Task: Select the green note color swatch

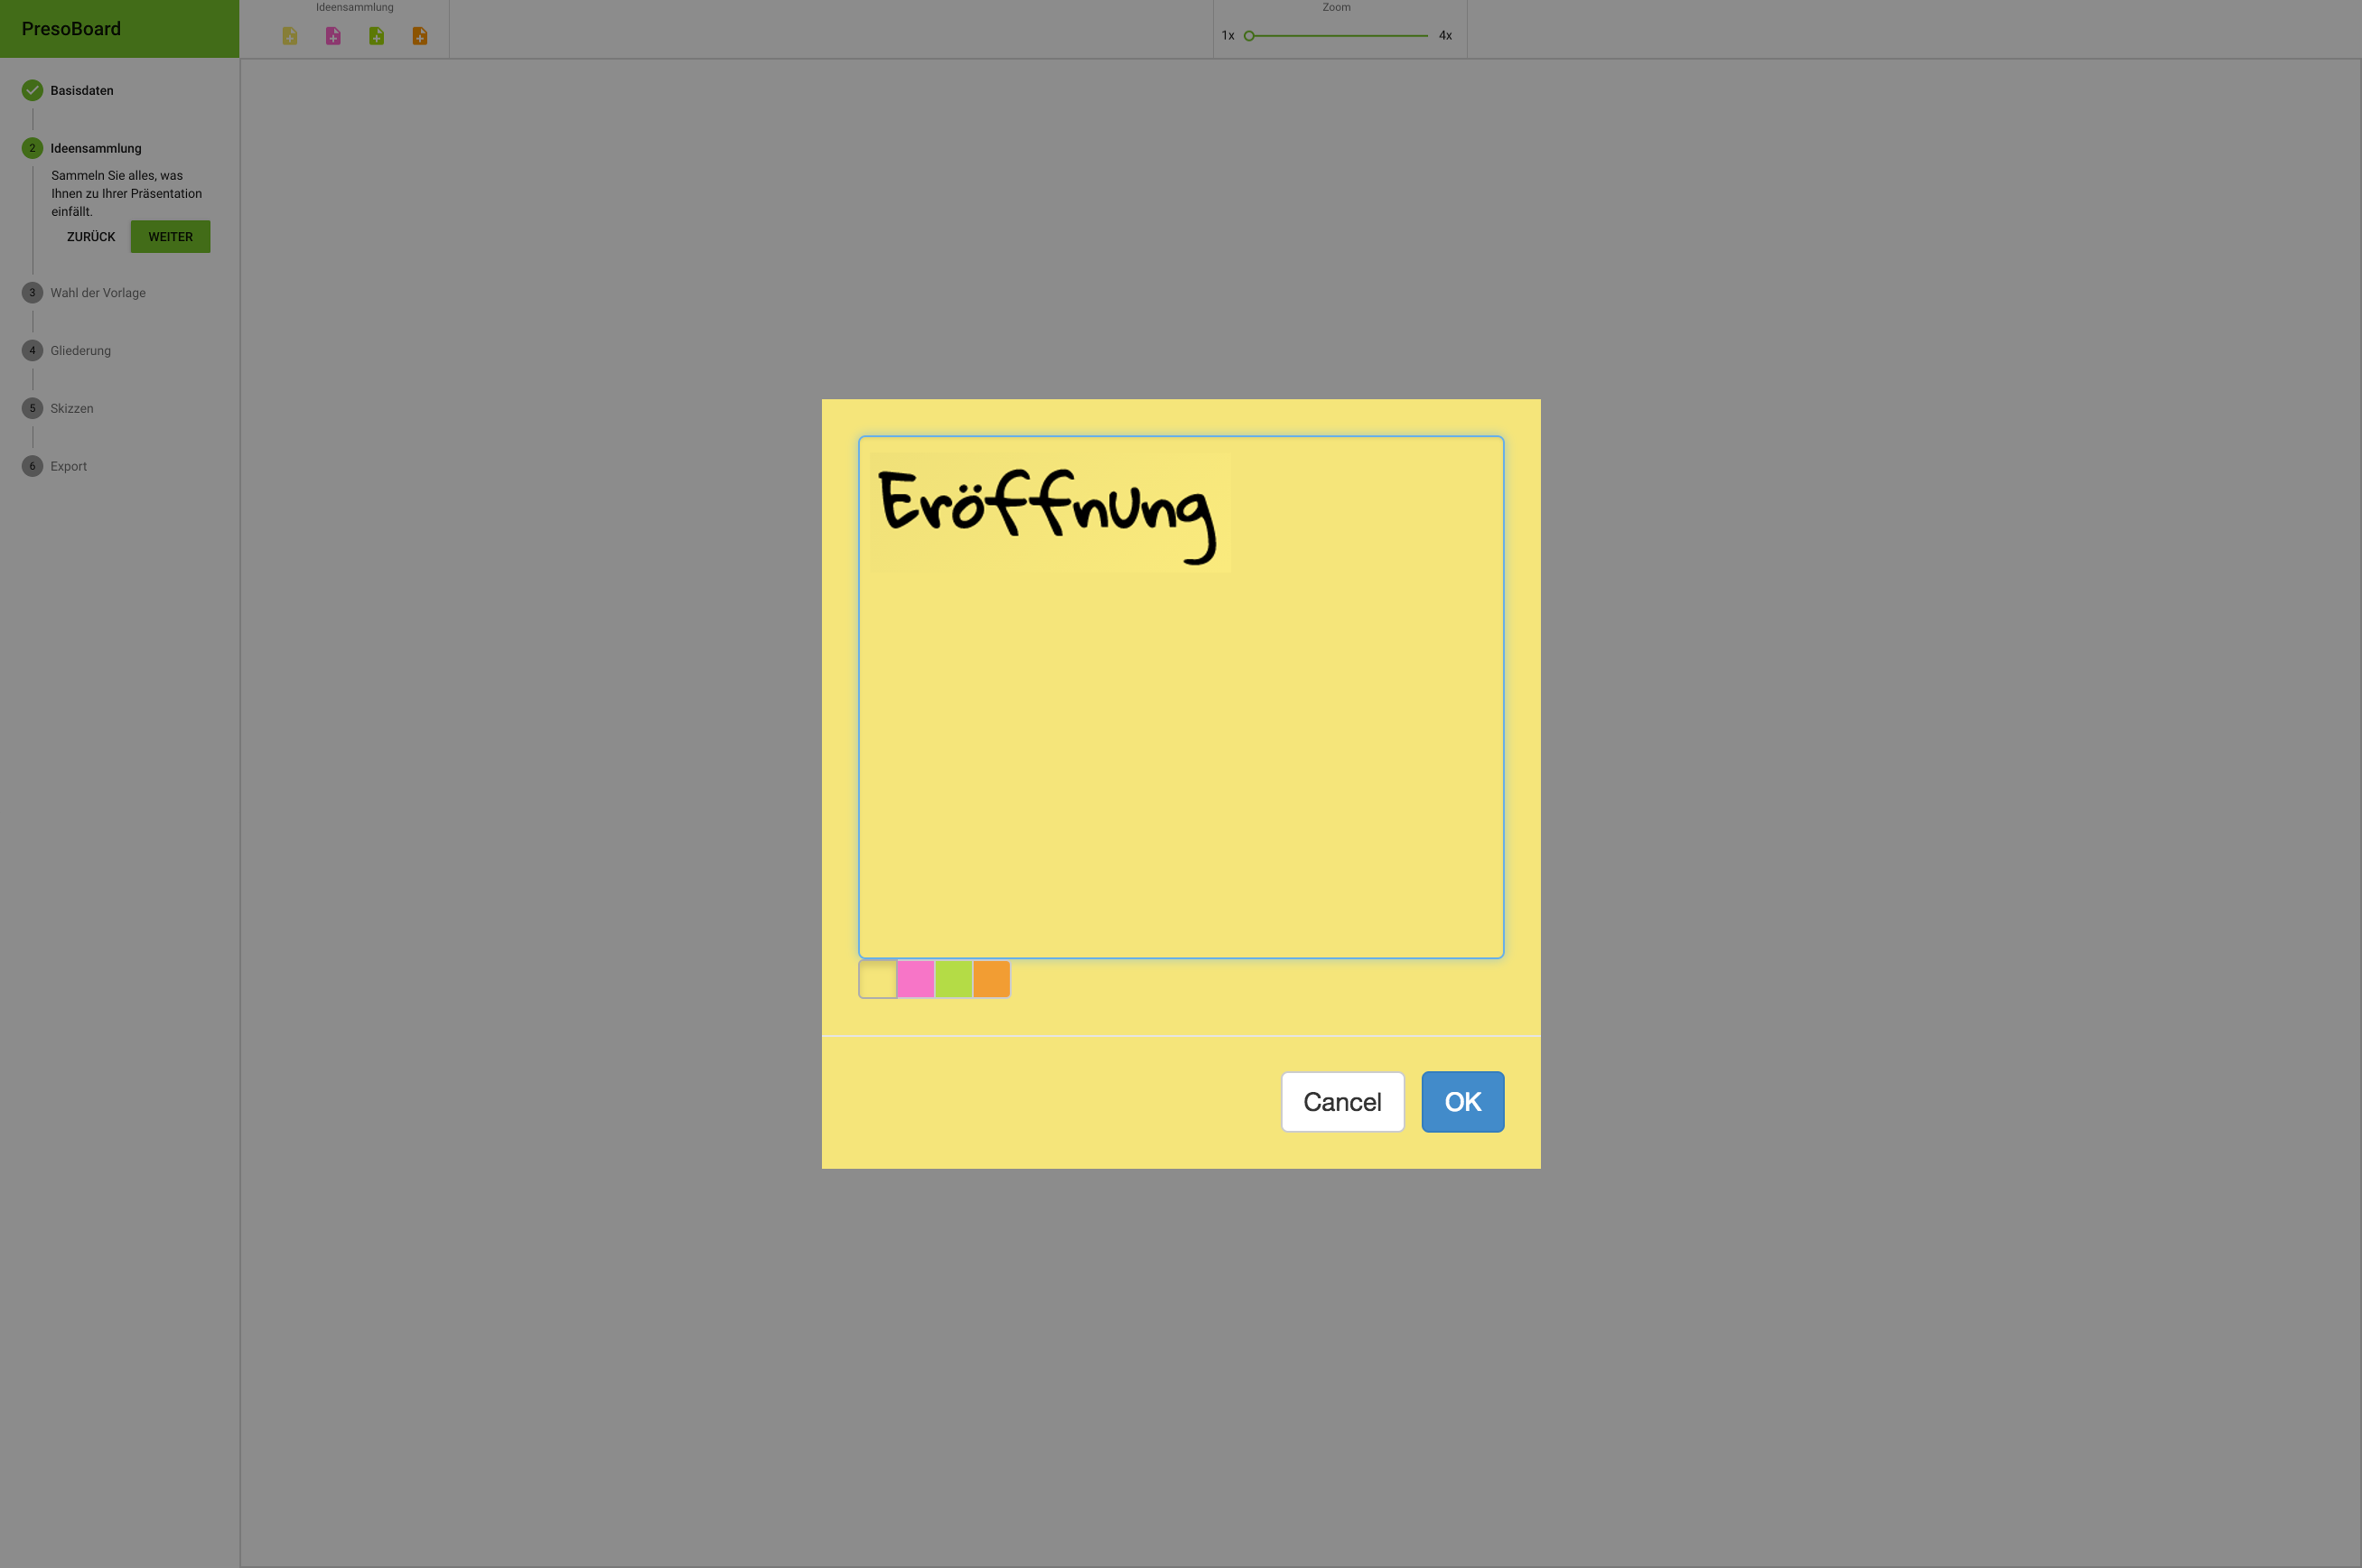Action: coord(953,979)
